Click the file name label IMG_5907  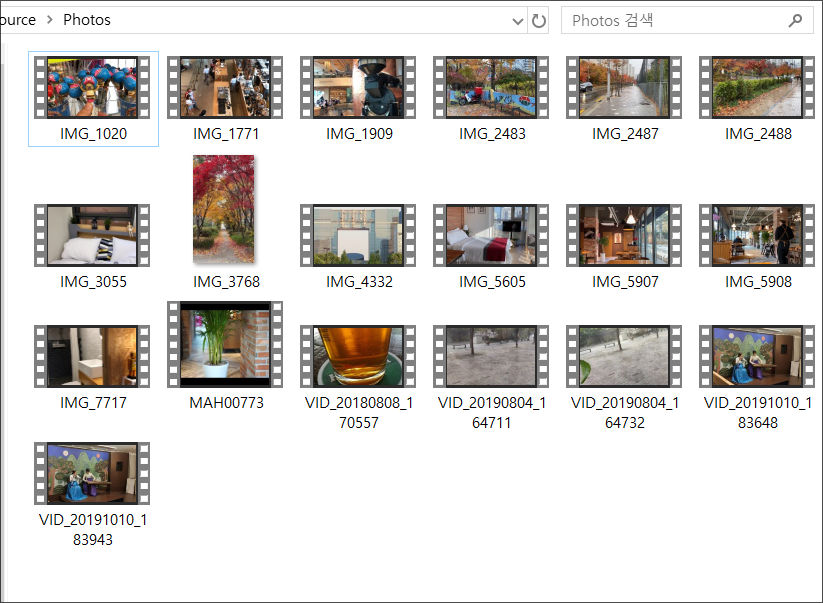(625, 282)
